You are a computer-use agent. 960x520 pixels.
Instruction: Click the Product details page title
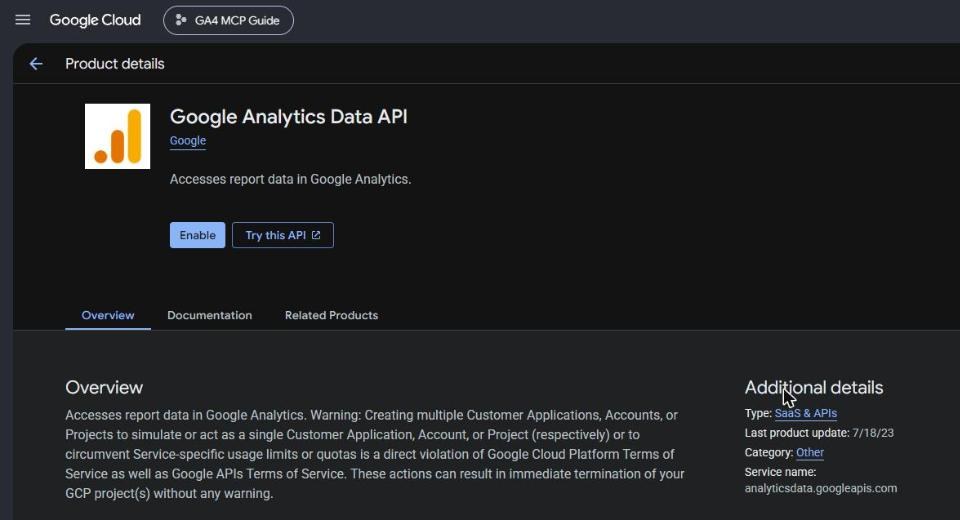pos(114,64)
